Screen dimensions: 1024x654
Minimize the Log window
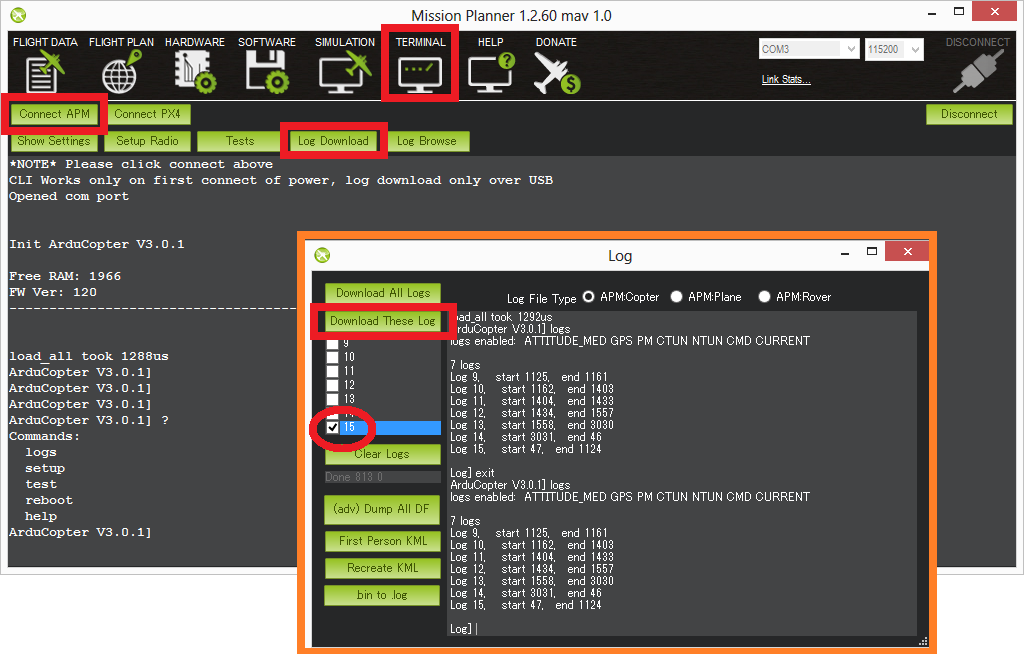tap(845, 252)
